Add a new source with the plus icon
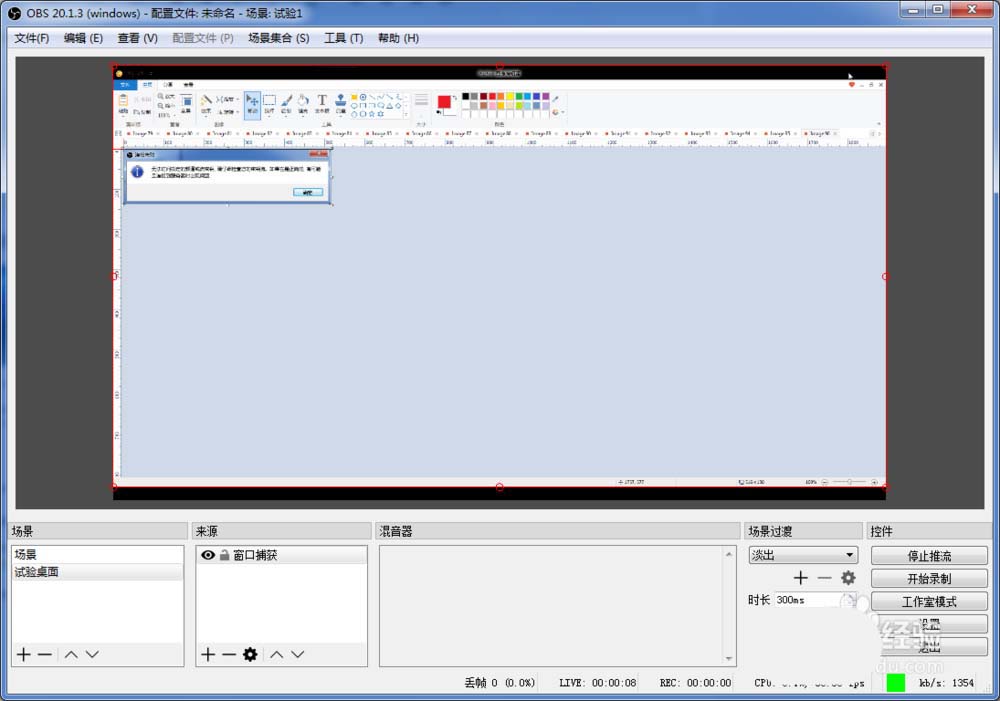Screen dimensions: 1000x701 pos(210,655)
